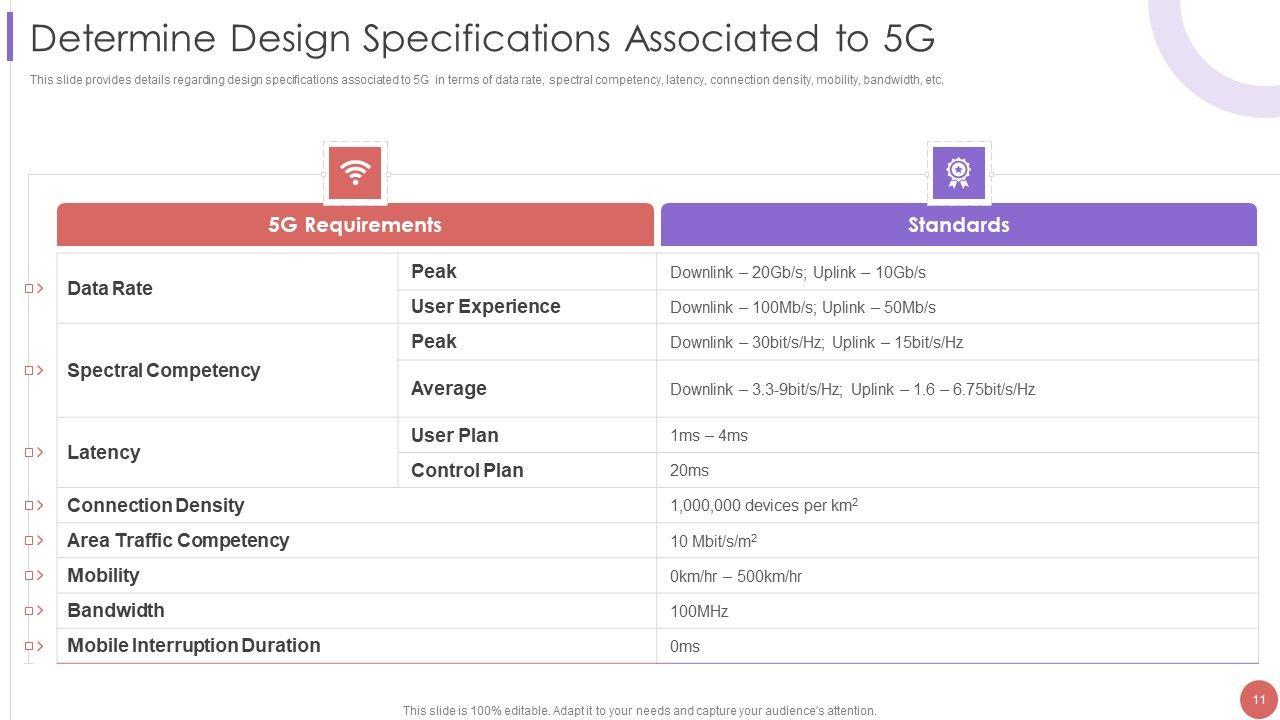Select the 1,000,000 devices per km² cell
1280x720 pixels.
[764, 505]
